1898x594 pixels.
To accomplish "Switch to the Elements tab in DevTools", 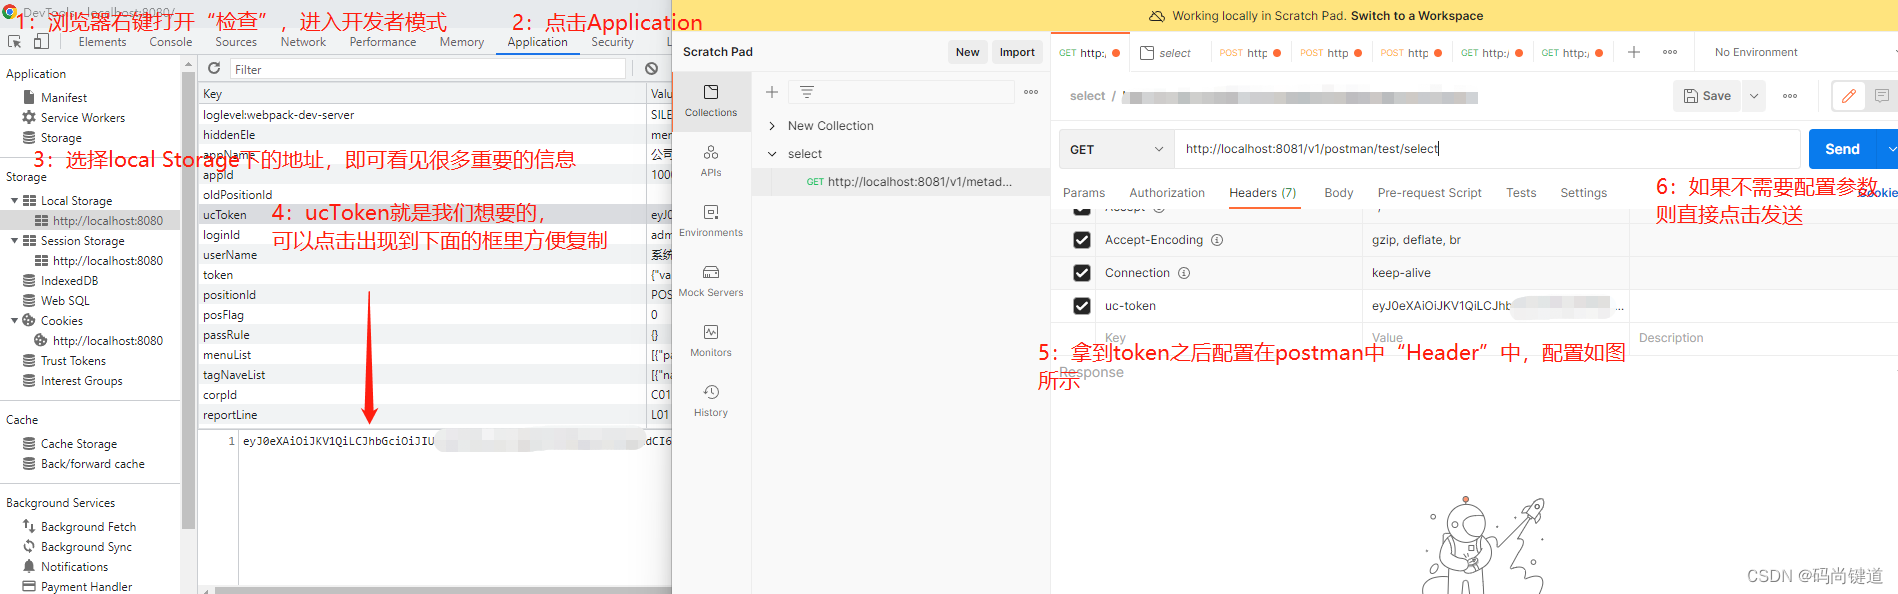I will (102, 42).
